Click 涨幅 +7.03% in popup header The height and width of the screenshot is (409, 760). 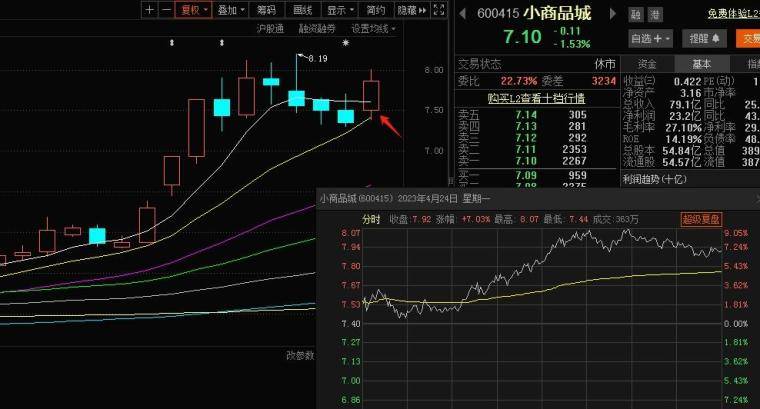463,220
